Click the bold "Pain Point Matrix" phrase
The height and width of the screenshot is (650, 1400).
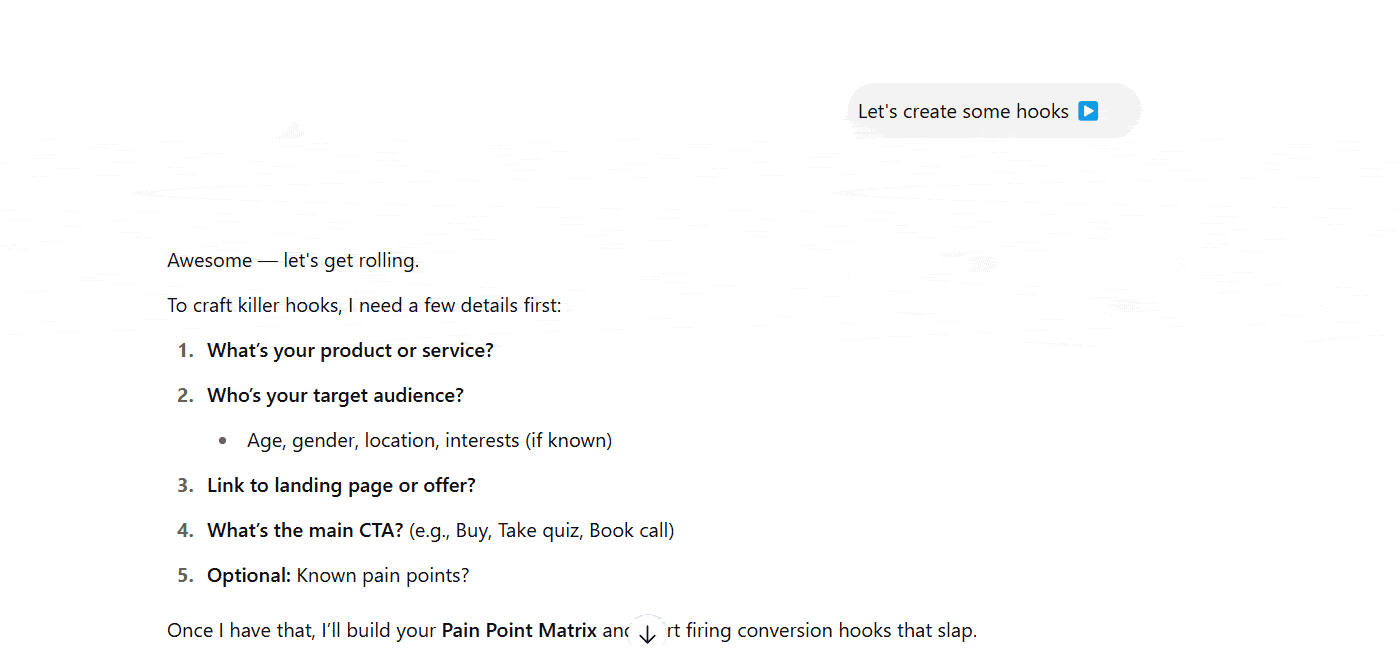point(519,631)
